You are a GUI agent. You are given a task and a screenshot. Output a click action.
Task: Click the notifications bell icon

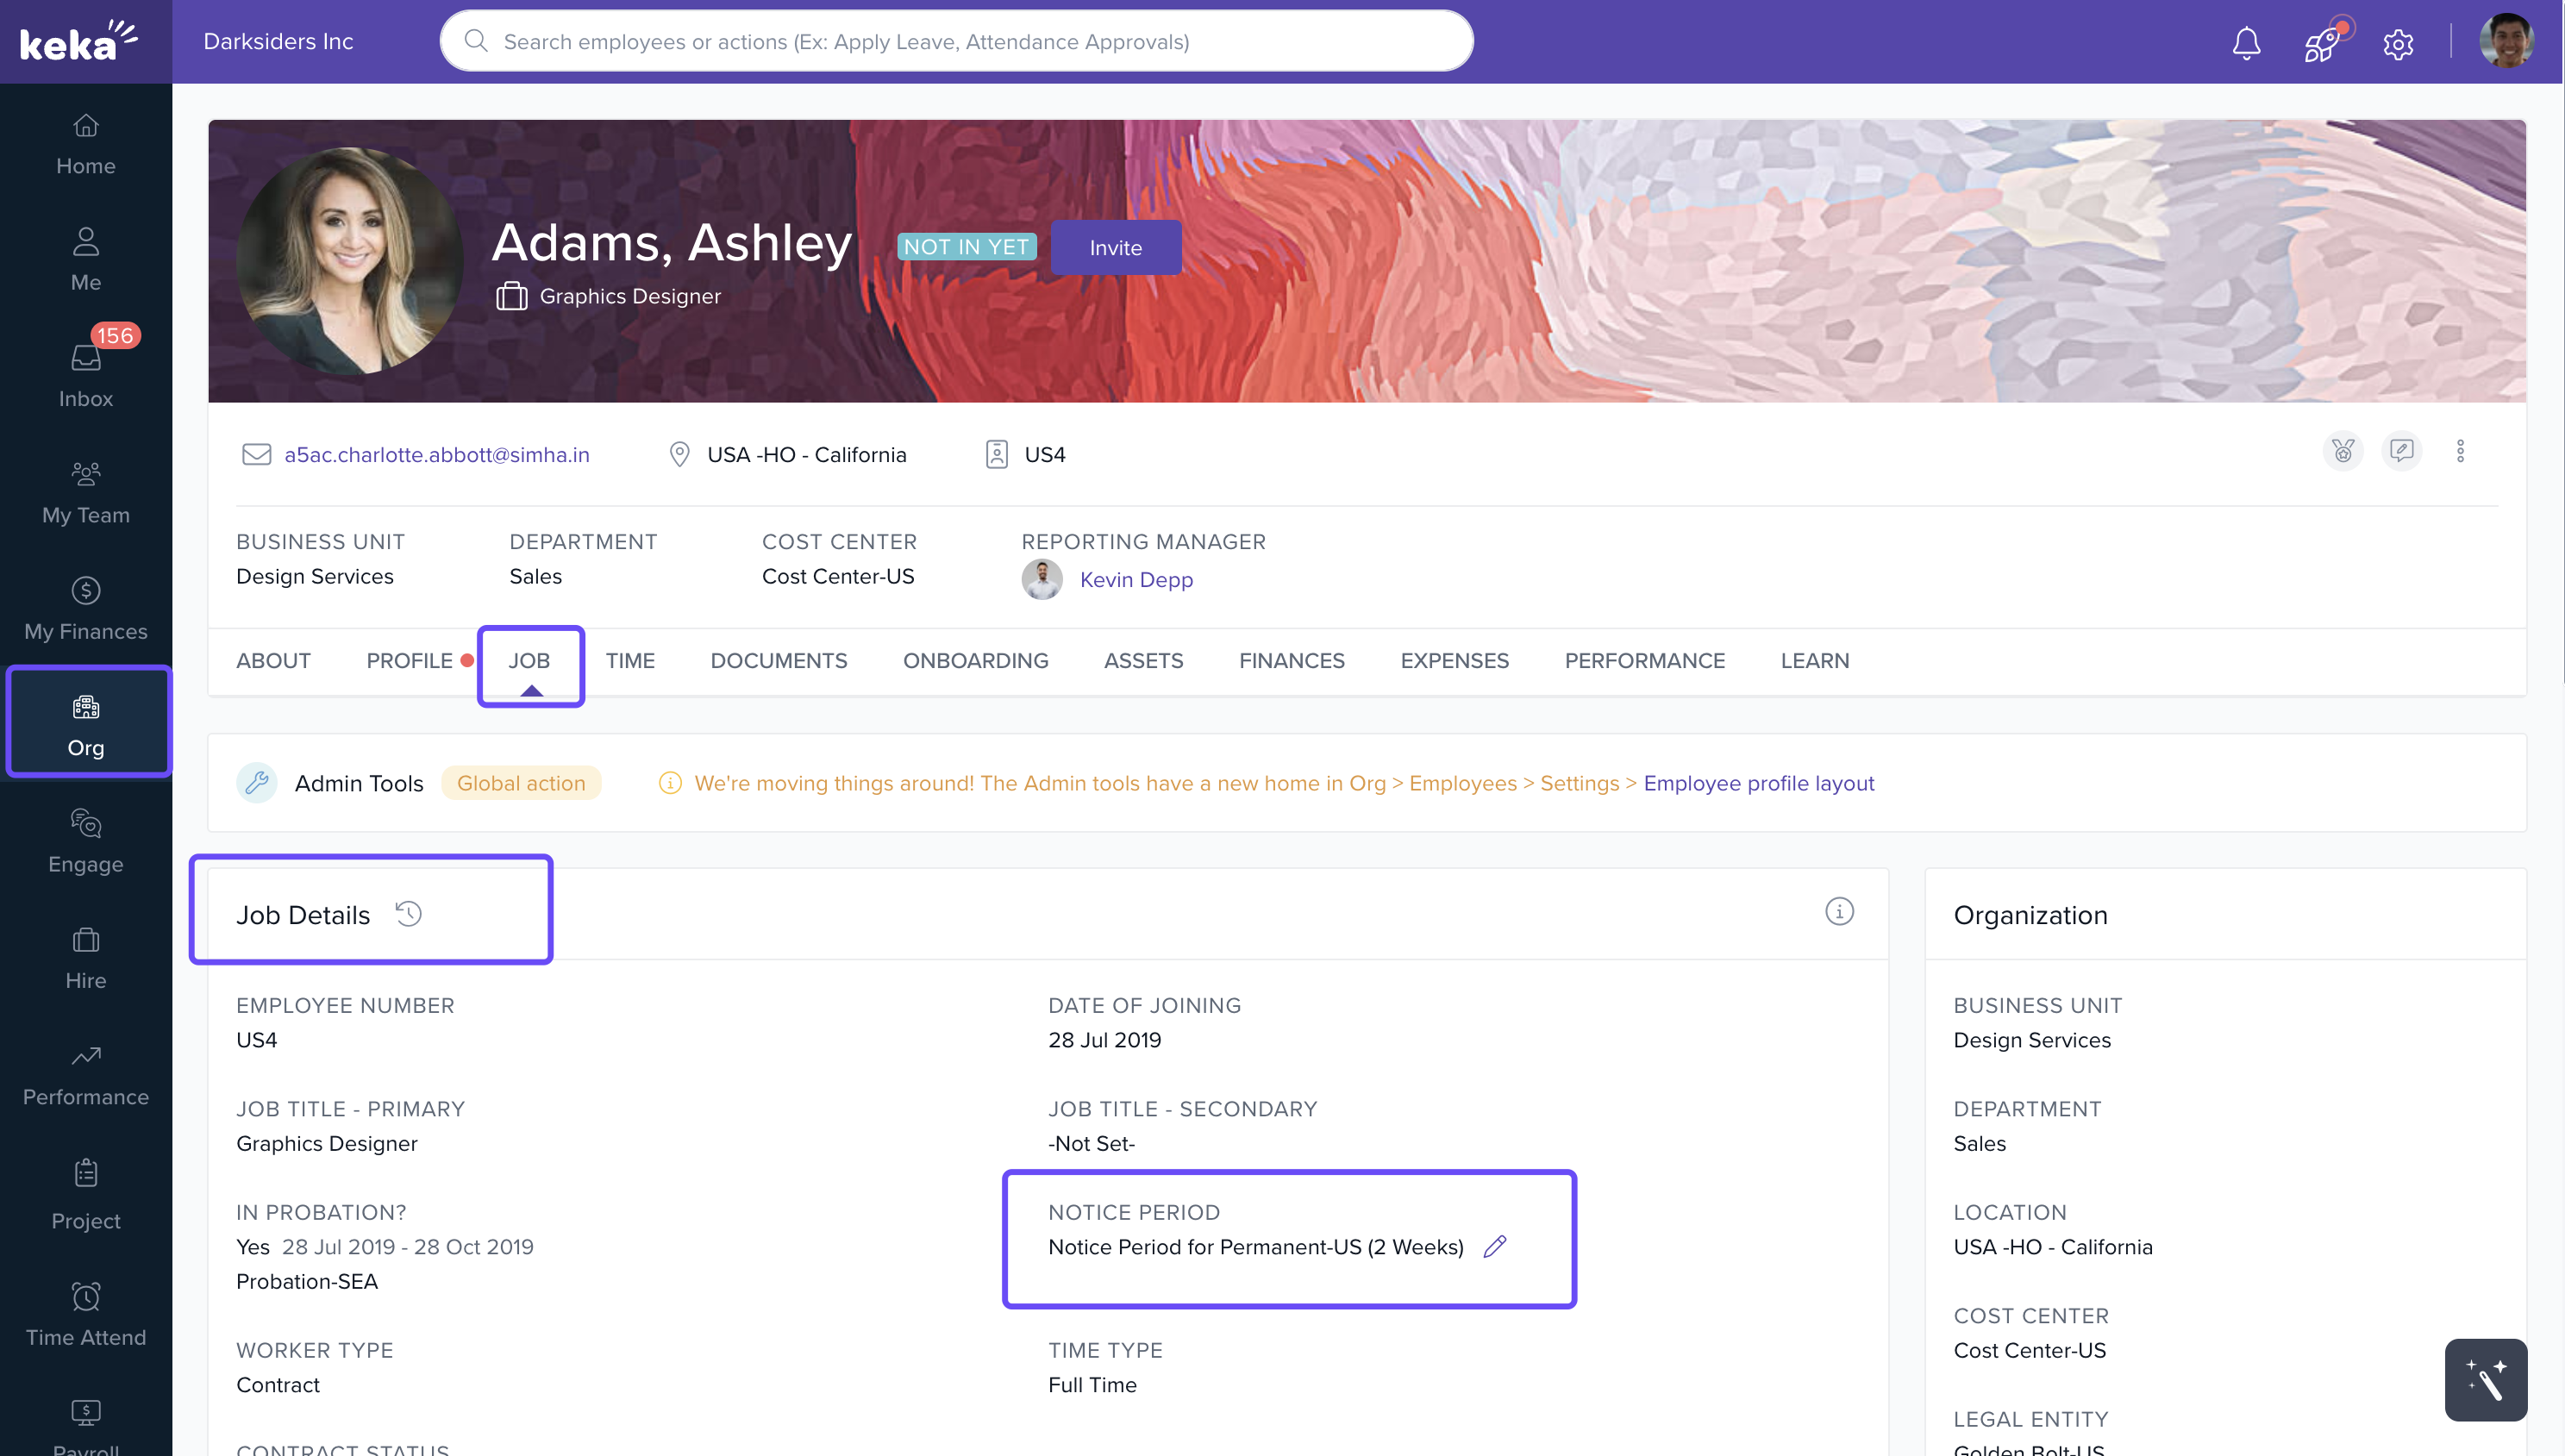2246,43
